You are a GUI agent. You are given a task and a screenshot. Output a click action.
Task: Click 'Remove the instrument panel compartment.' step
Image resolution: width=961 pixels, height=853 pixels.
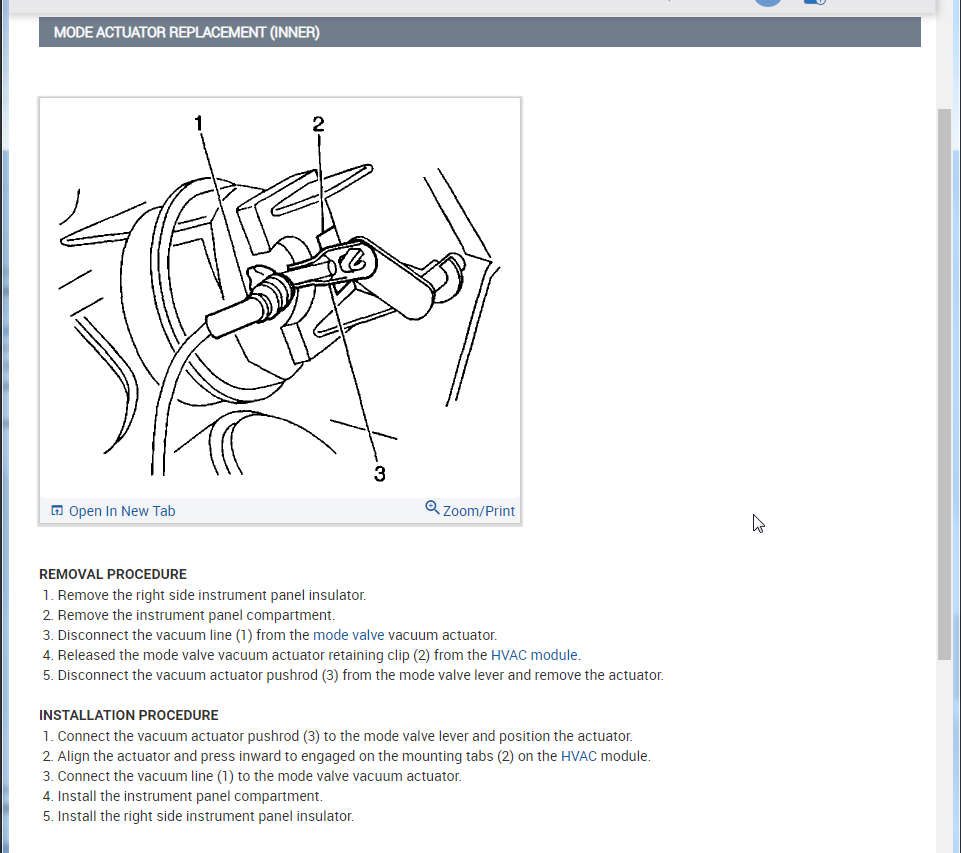coord(196,615)
